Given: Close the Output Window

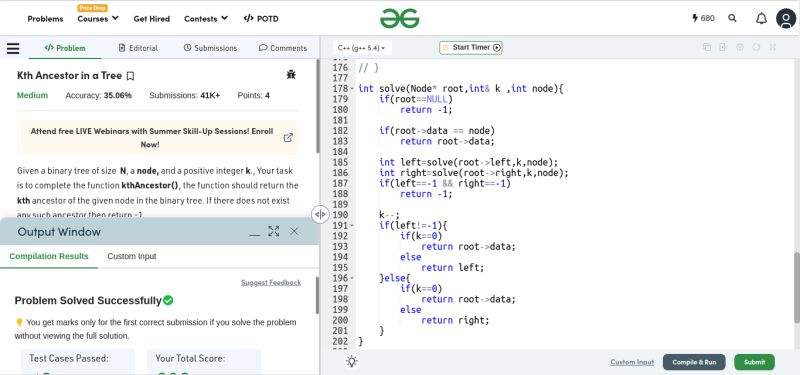Looking at the screenshot, I should [294, 231].
